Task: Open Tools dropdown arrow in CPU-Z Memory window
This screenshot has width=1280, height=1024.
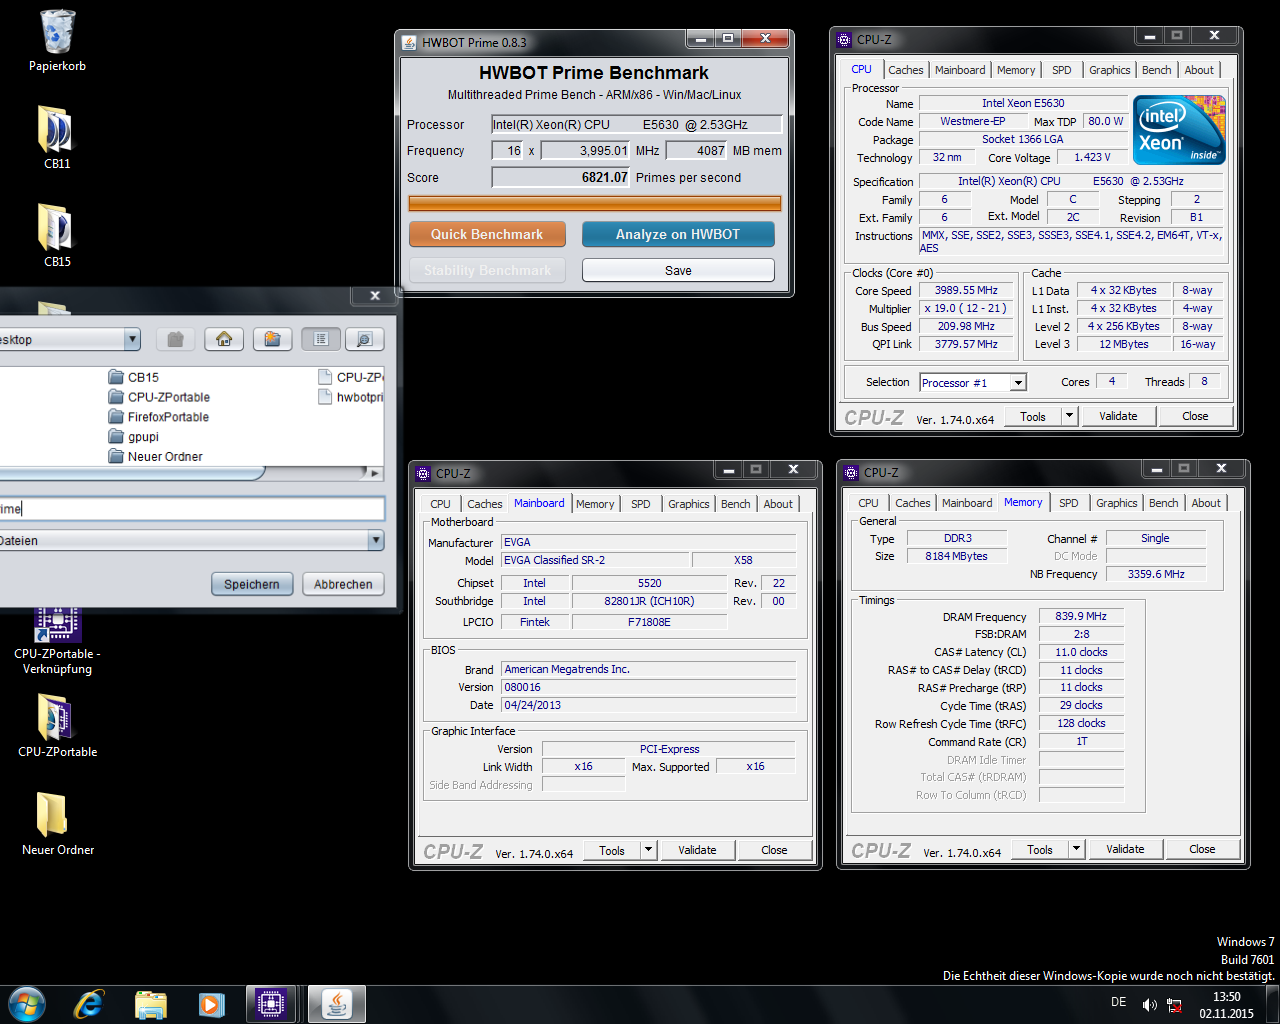Action: pos(1076,849)
